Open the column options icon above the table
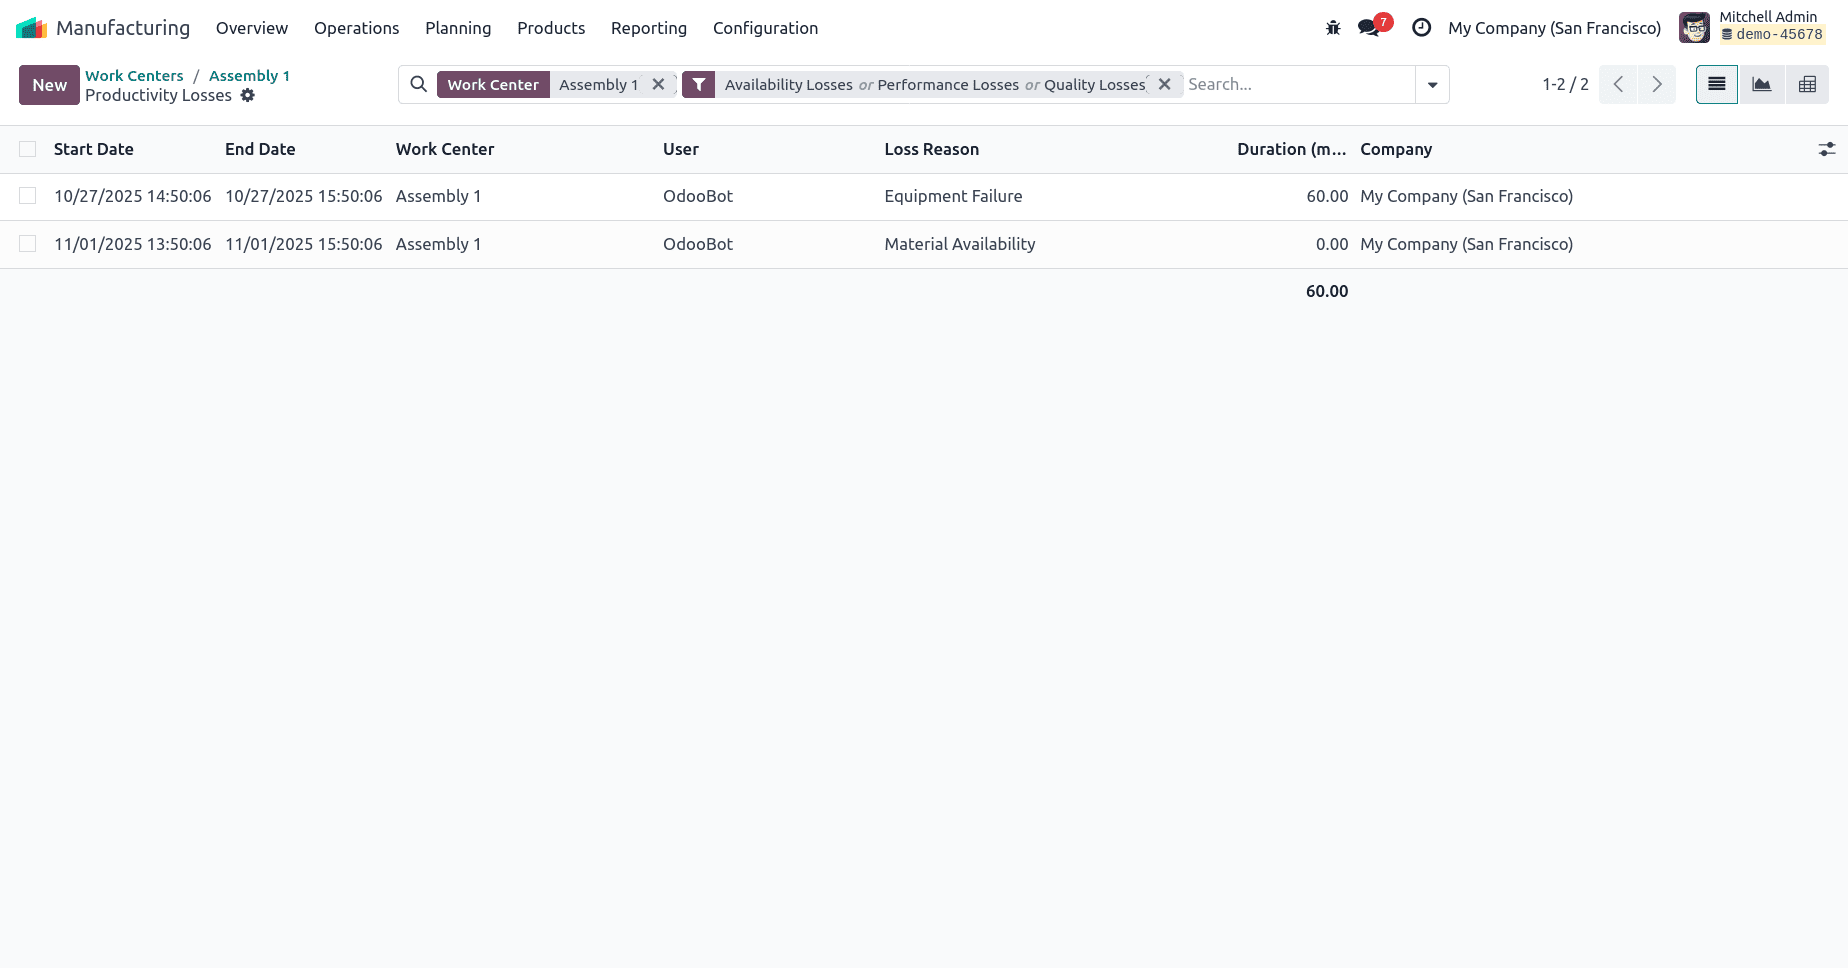1848x968 pixels. pyautogui.click(x=1827, y=148)
